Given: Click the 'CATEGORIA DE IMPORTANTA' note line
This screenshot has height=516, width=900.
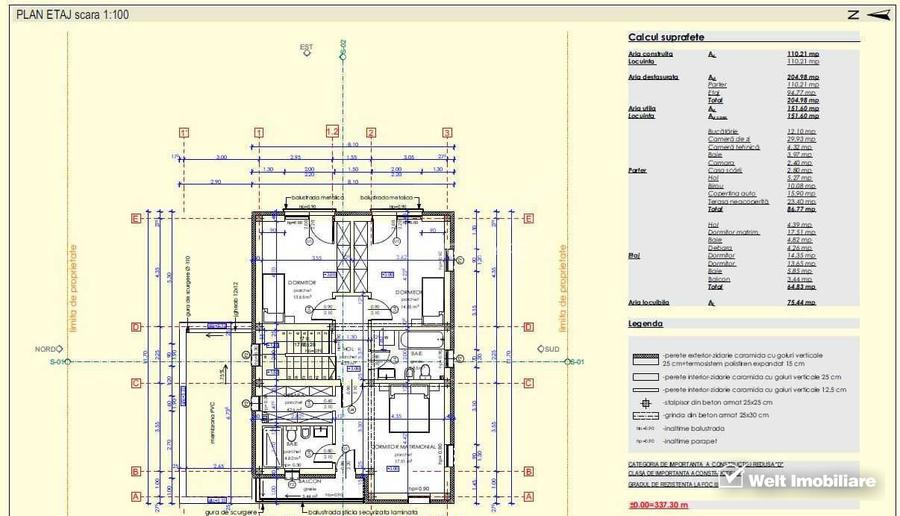Looking at the screenshot, I should pos(705,464).
